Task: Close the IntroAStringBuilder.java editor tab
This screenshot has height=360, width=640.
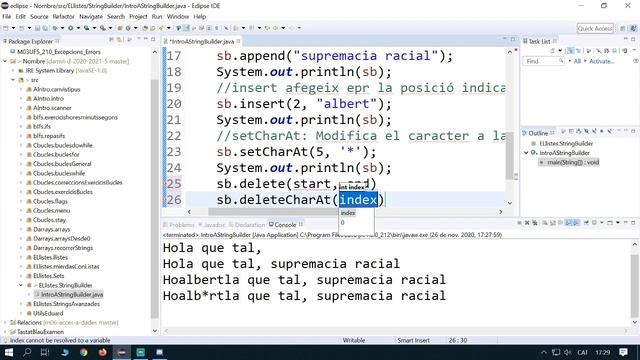Action: click(238, 41)
